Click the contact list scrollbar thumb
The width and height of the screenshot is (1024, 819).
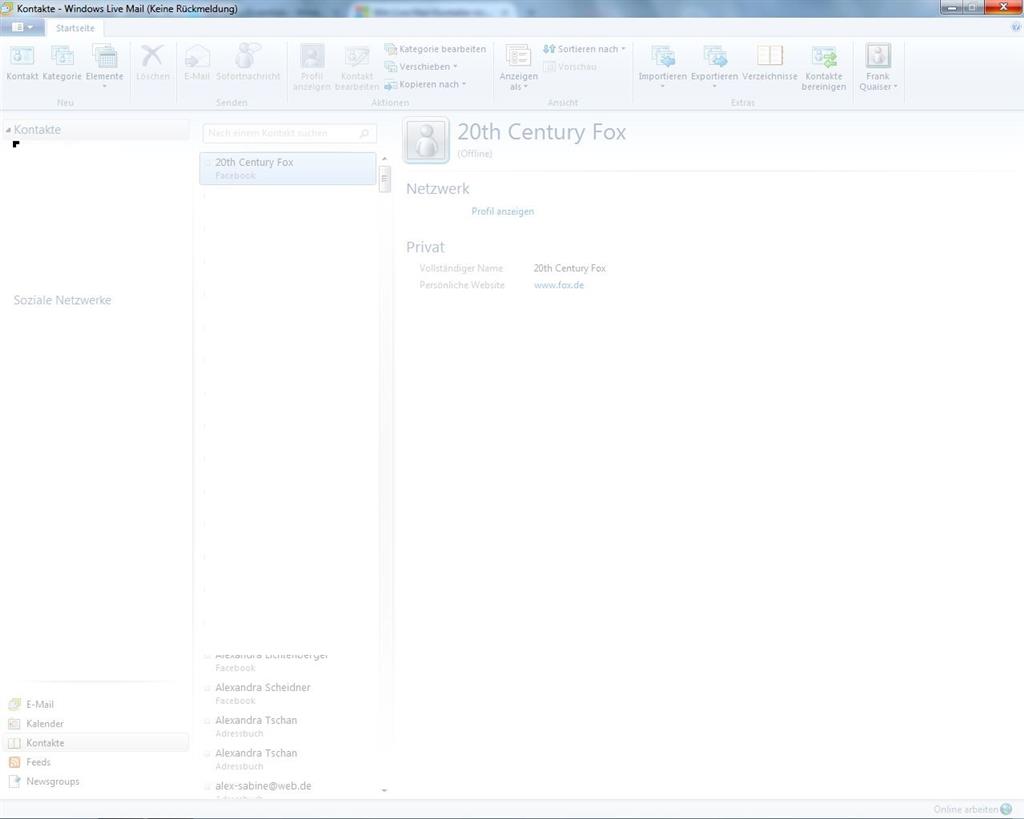[x=385, y=179]
